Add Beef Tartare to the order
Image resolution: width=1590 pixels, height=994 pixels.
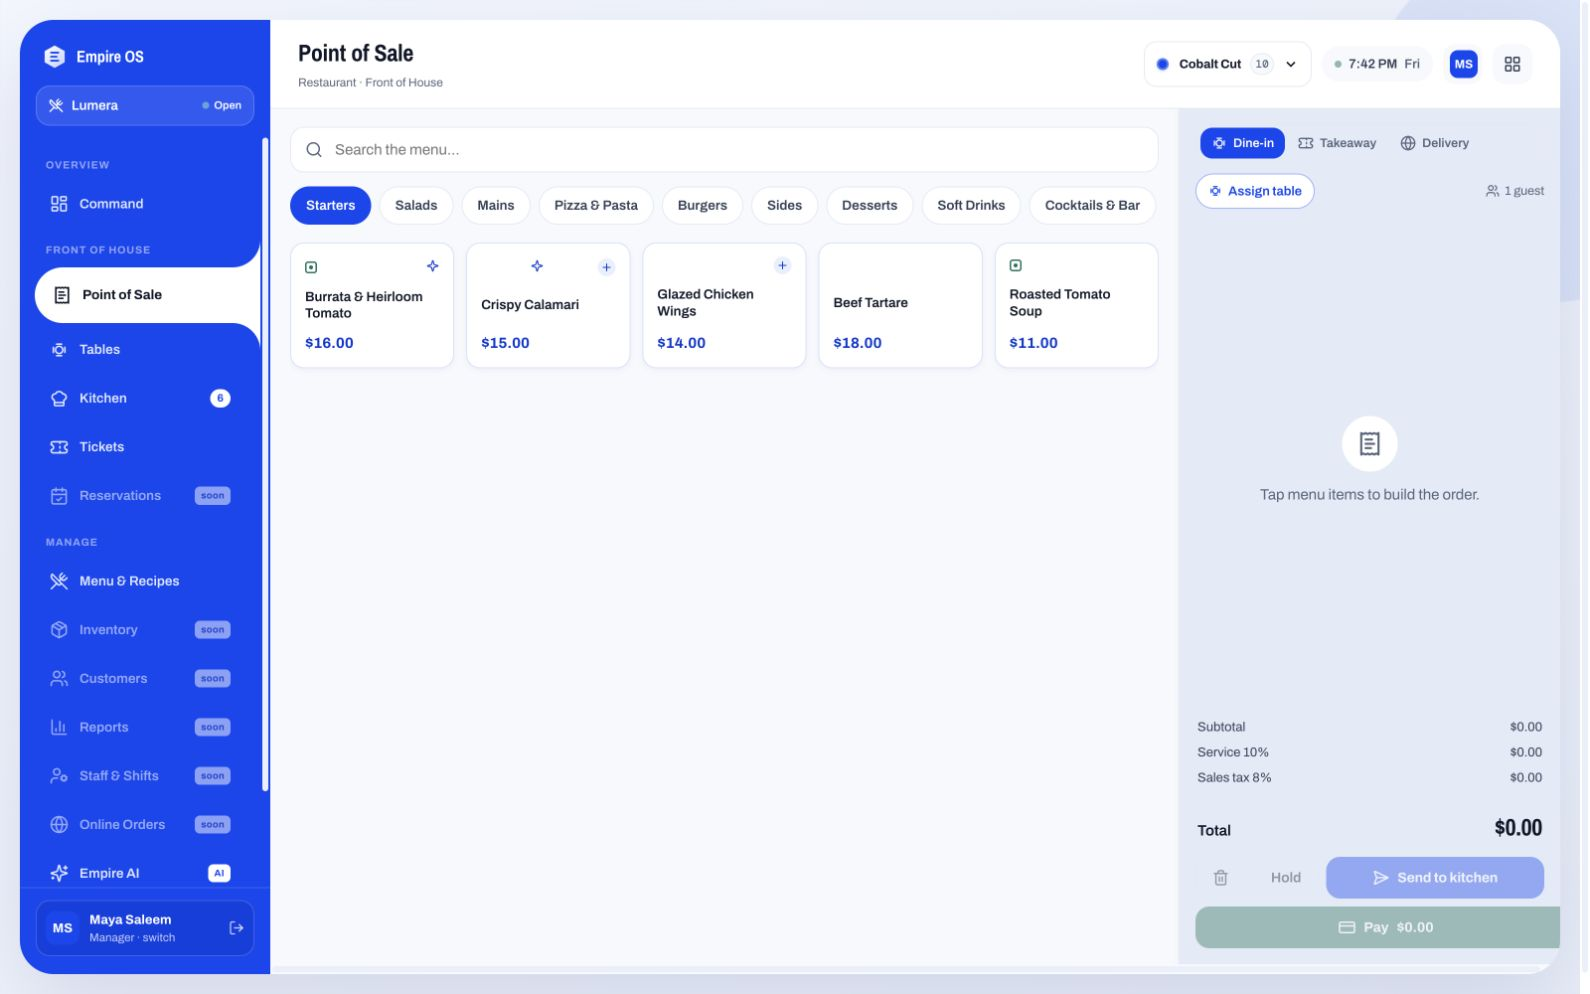pyautogui.click(x=900, y=306)
